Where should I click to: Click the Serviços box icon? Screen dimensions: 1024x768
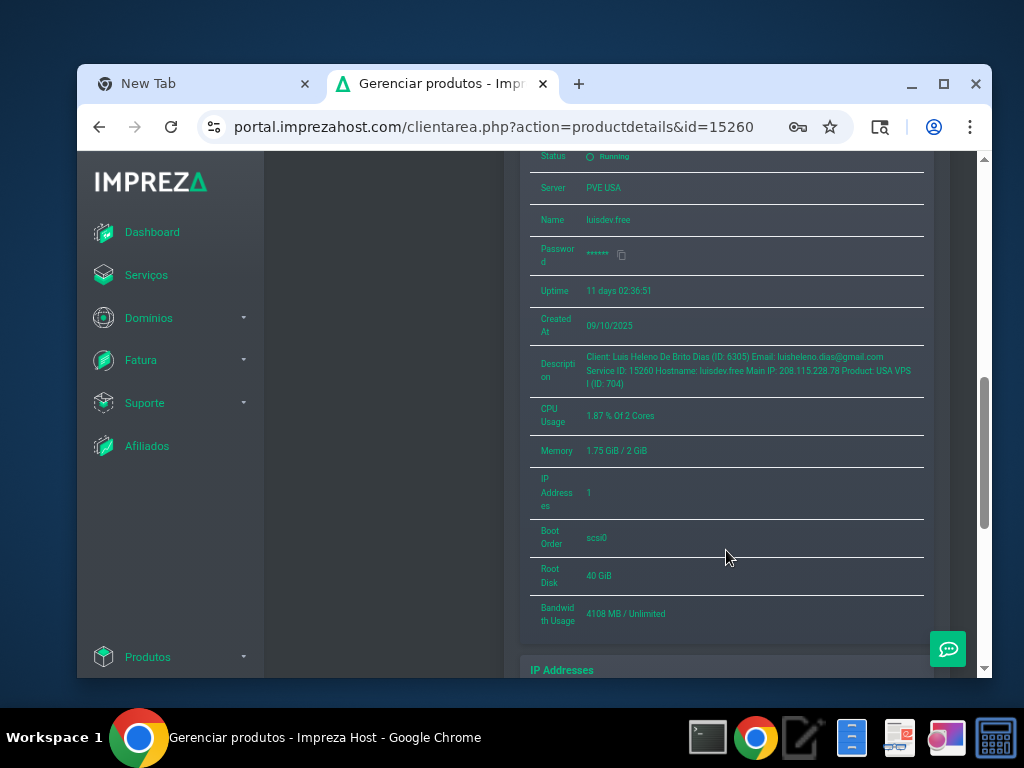tap(103, 275)
